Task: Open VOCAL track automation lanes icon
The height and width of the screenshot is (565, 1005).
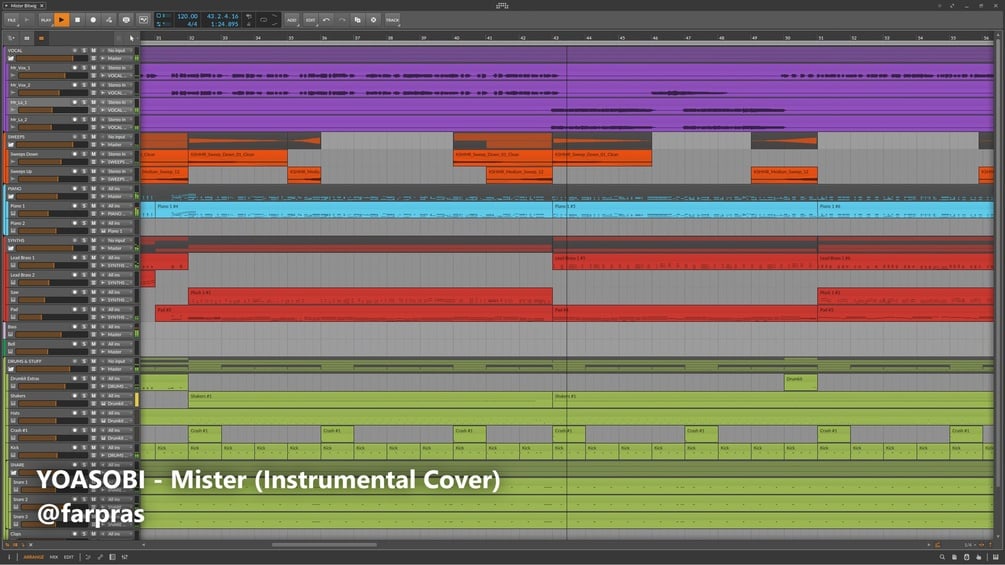Action: [94, 58]
